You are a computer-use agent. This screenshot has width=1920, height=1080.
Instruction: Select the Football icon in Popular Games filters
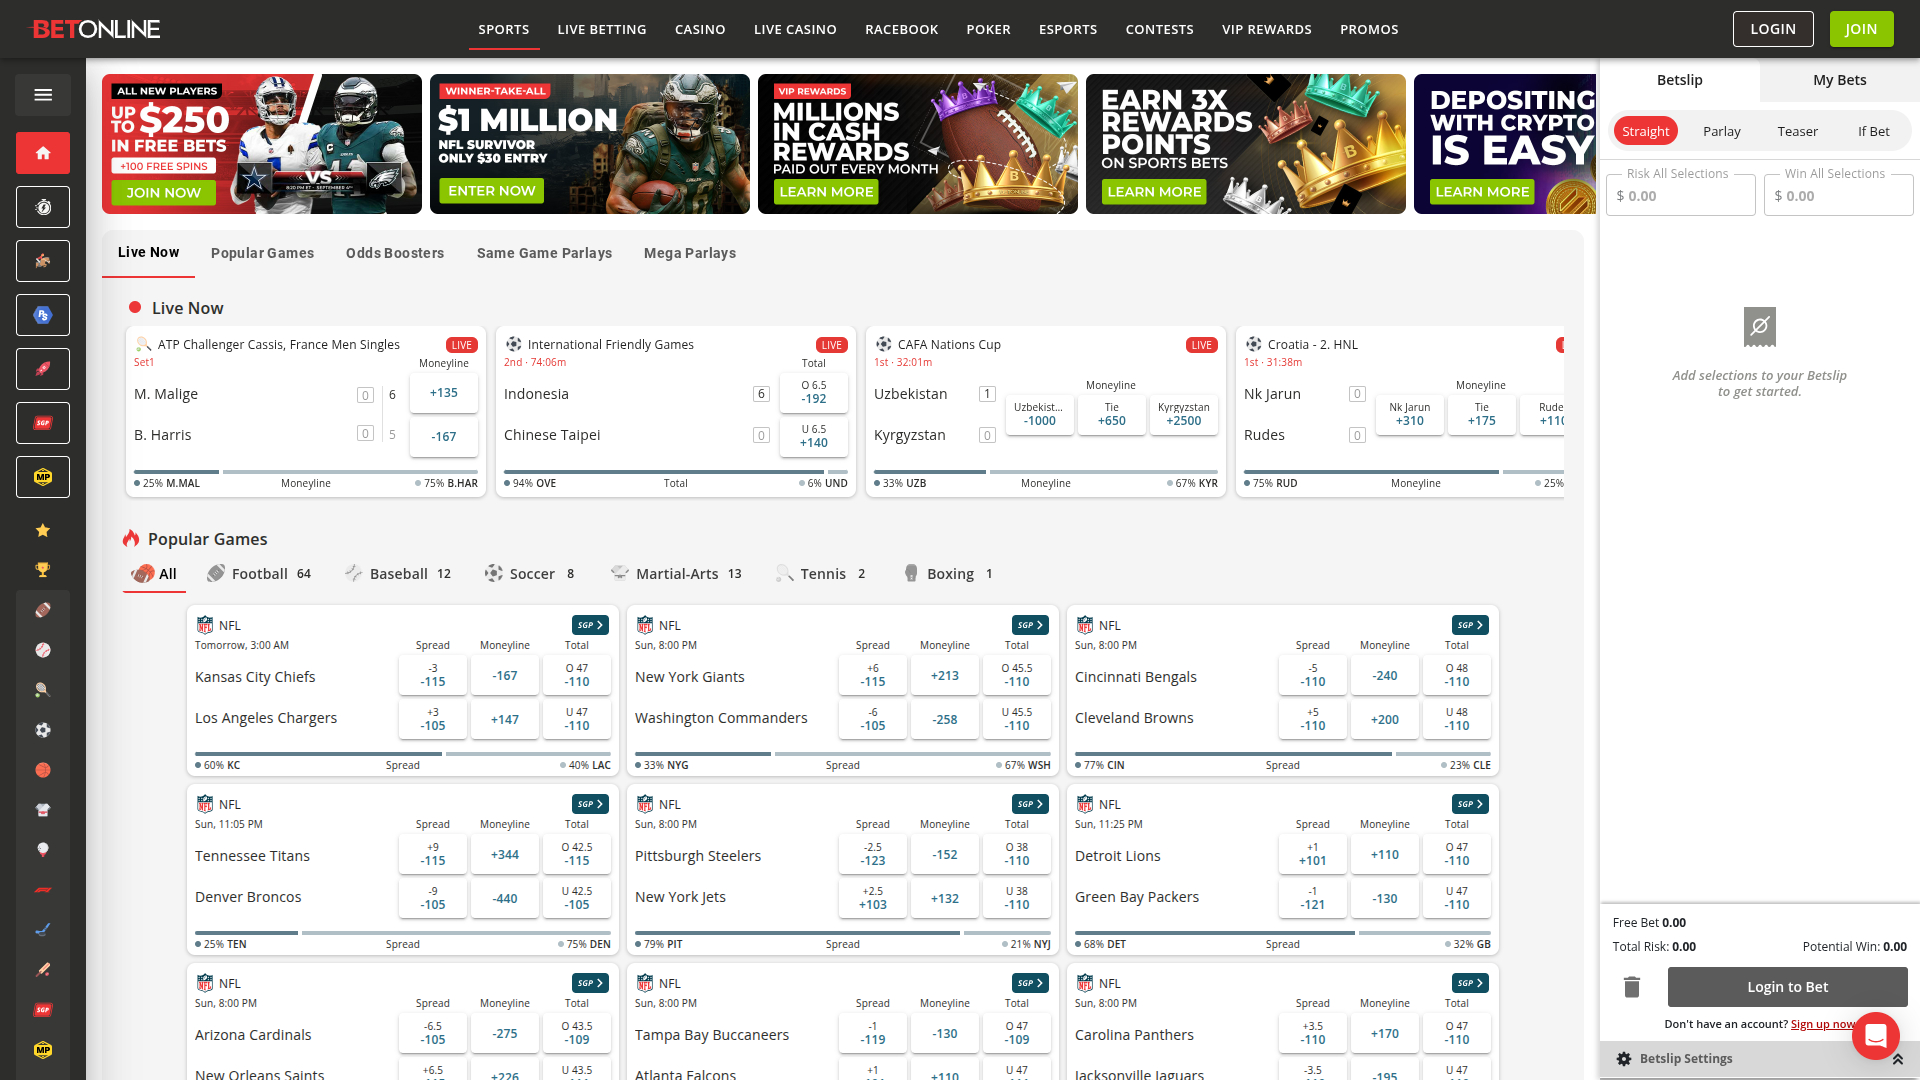217,573
